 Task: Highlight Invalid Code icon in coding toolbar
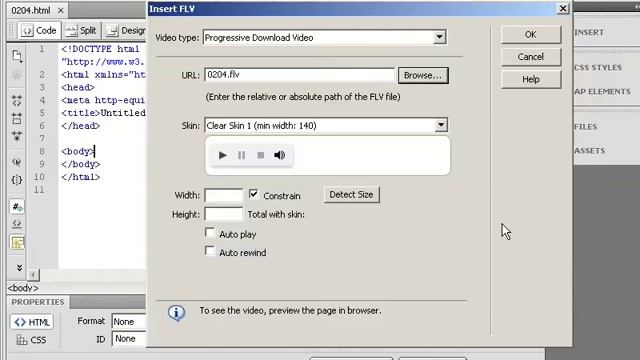coord(17,224)
